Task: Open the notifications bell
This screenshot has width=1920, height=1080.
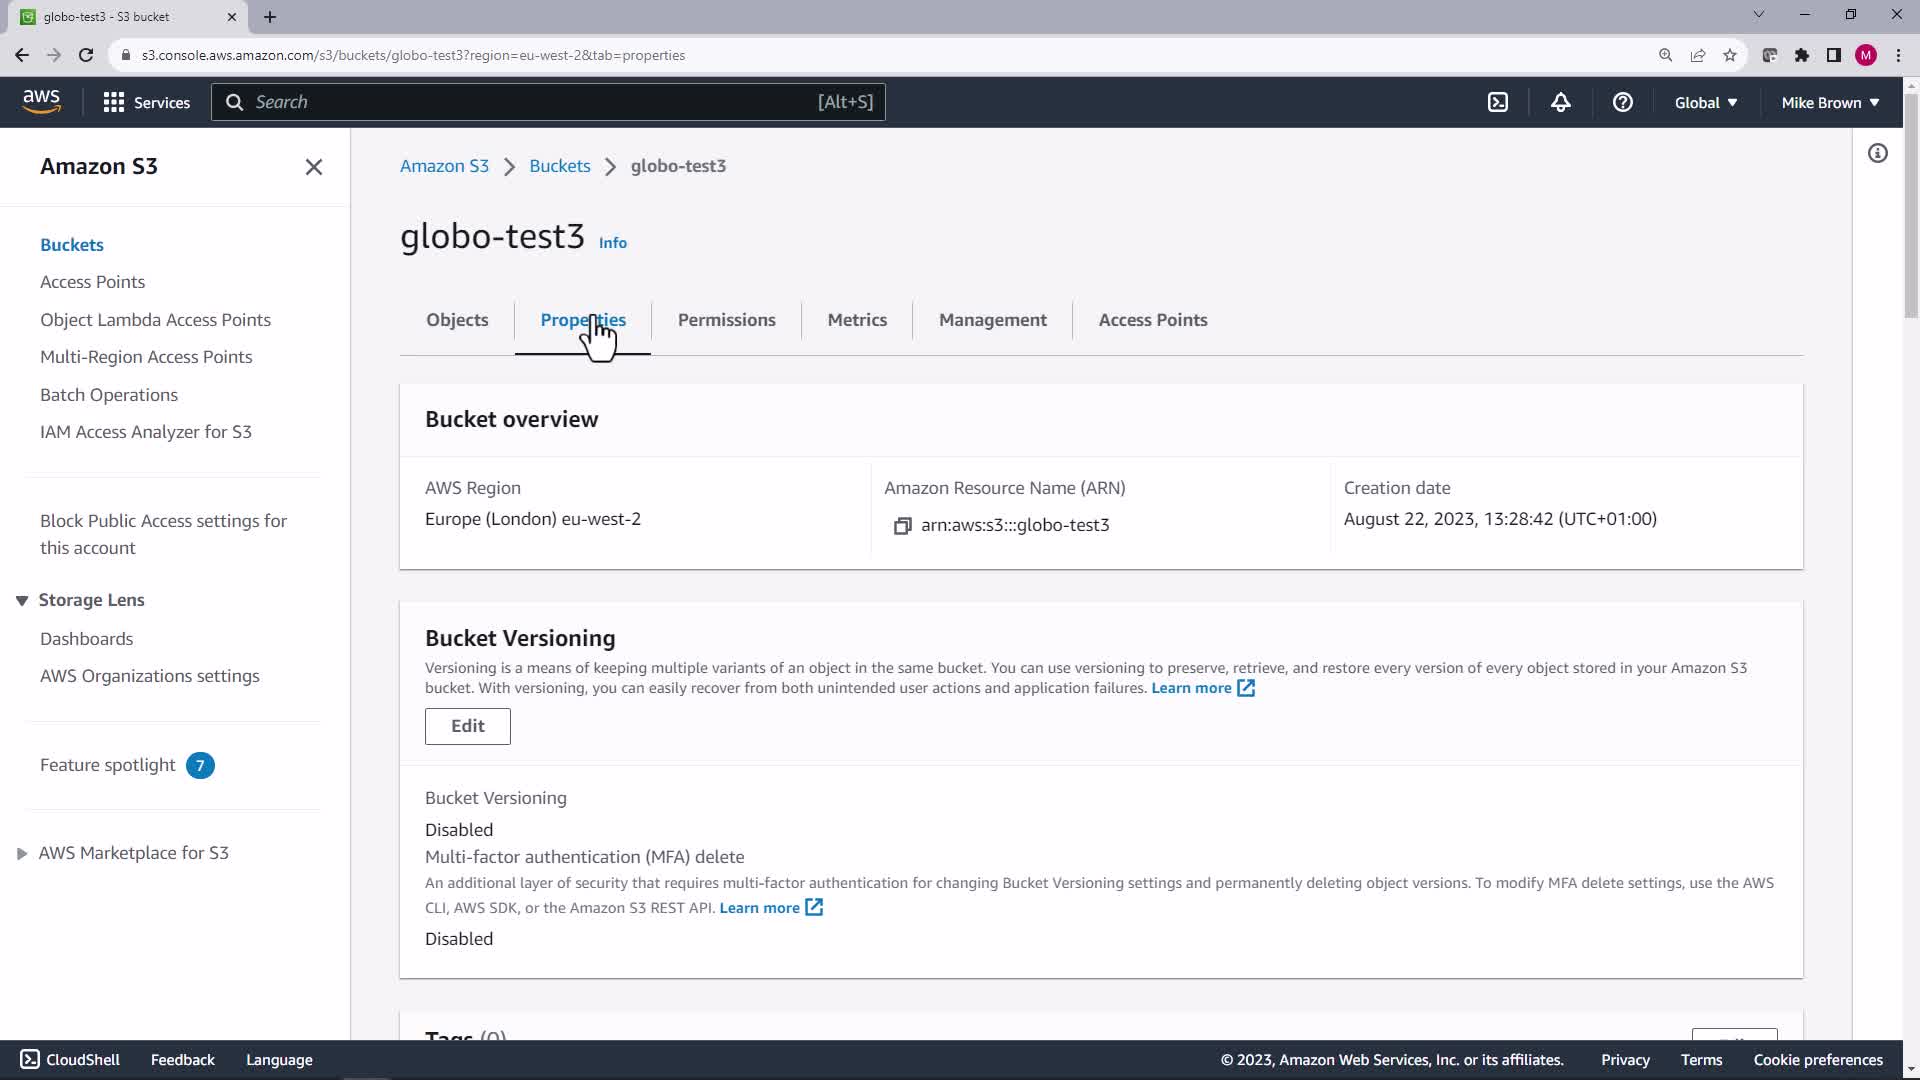Action: coord(1560,102)
